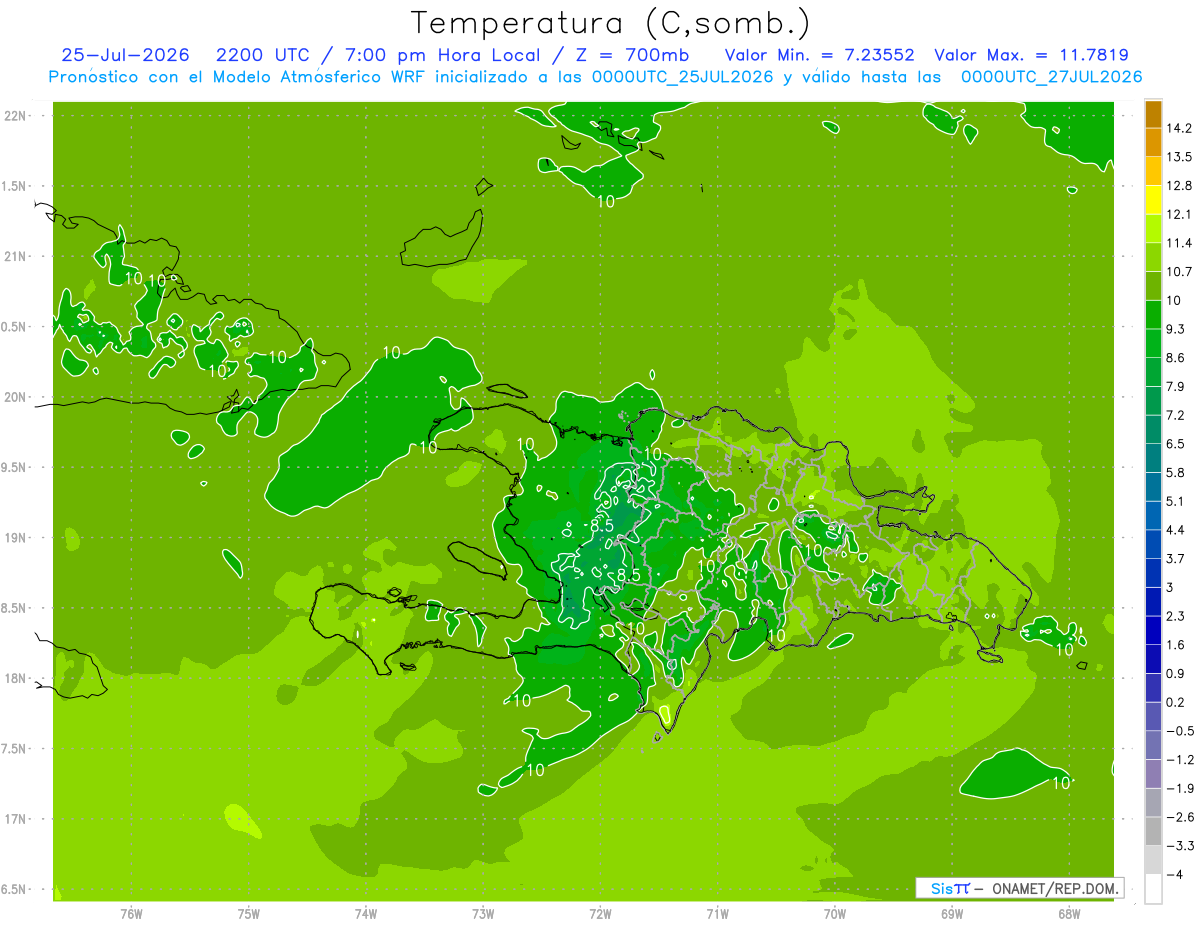Screen dimensions: 1200x927
Task: Click the 6.5 value on the color scale
Action: (1177, 444)
